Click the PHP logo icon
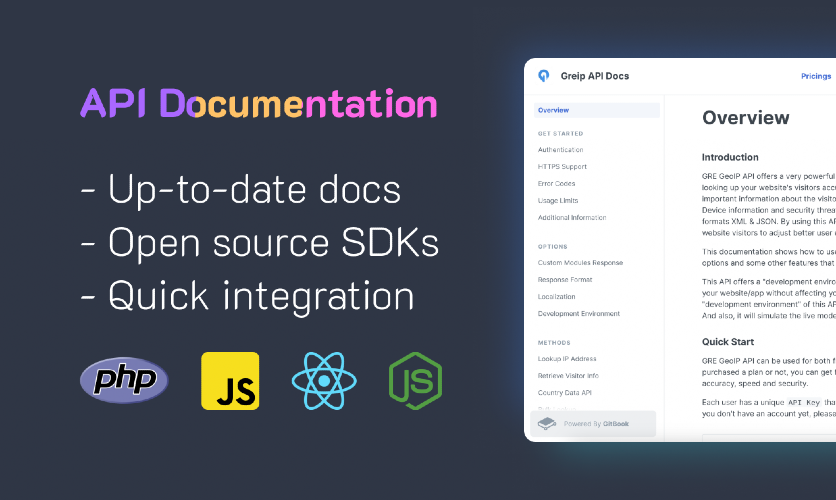The width and height of the screenshot is (836, 500). click(x=124, y=380)
